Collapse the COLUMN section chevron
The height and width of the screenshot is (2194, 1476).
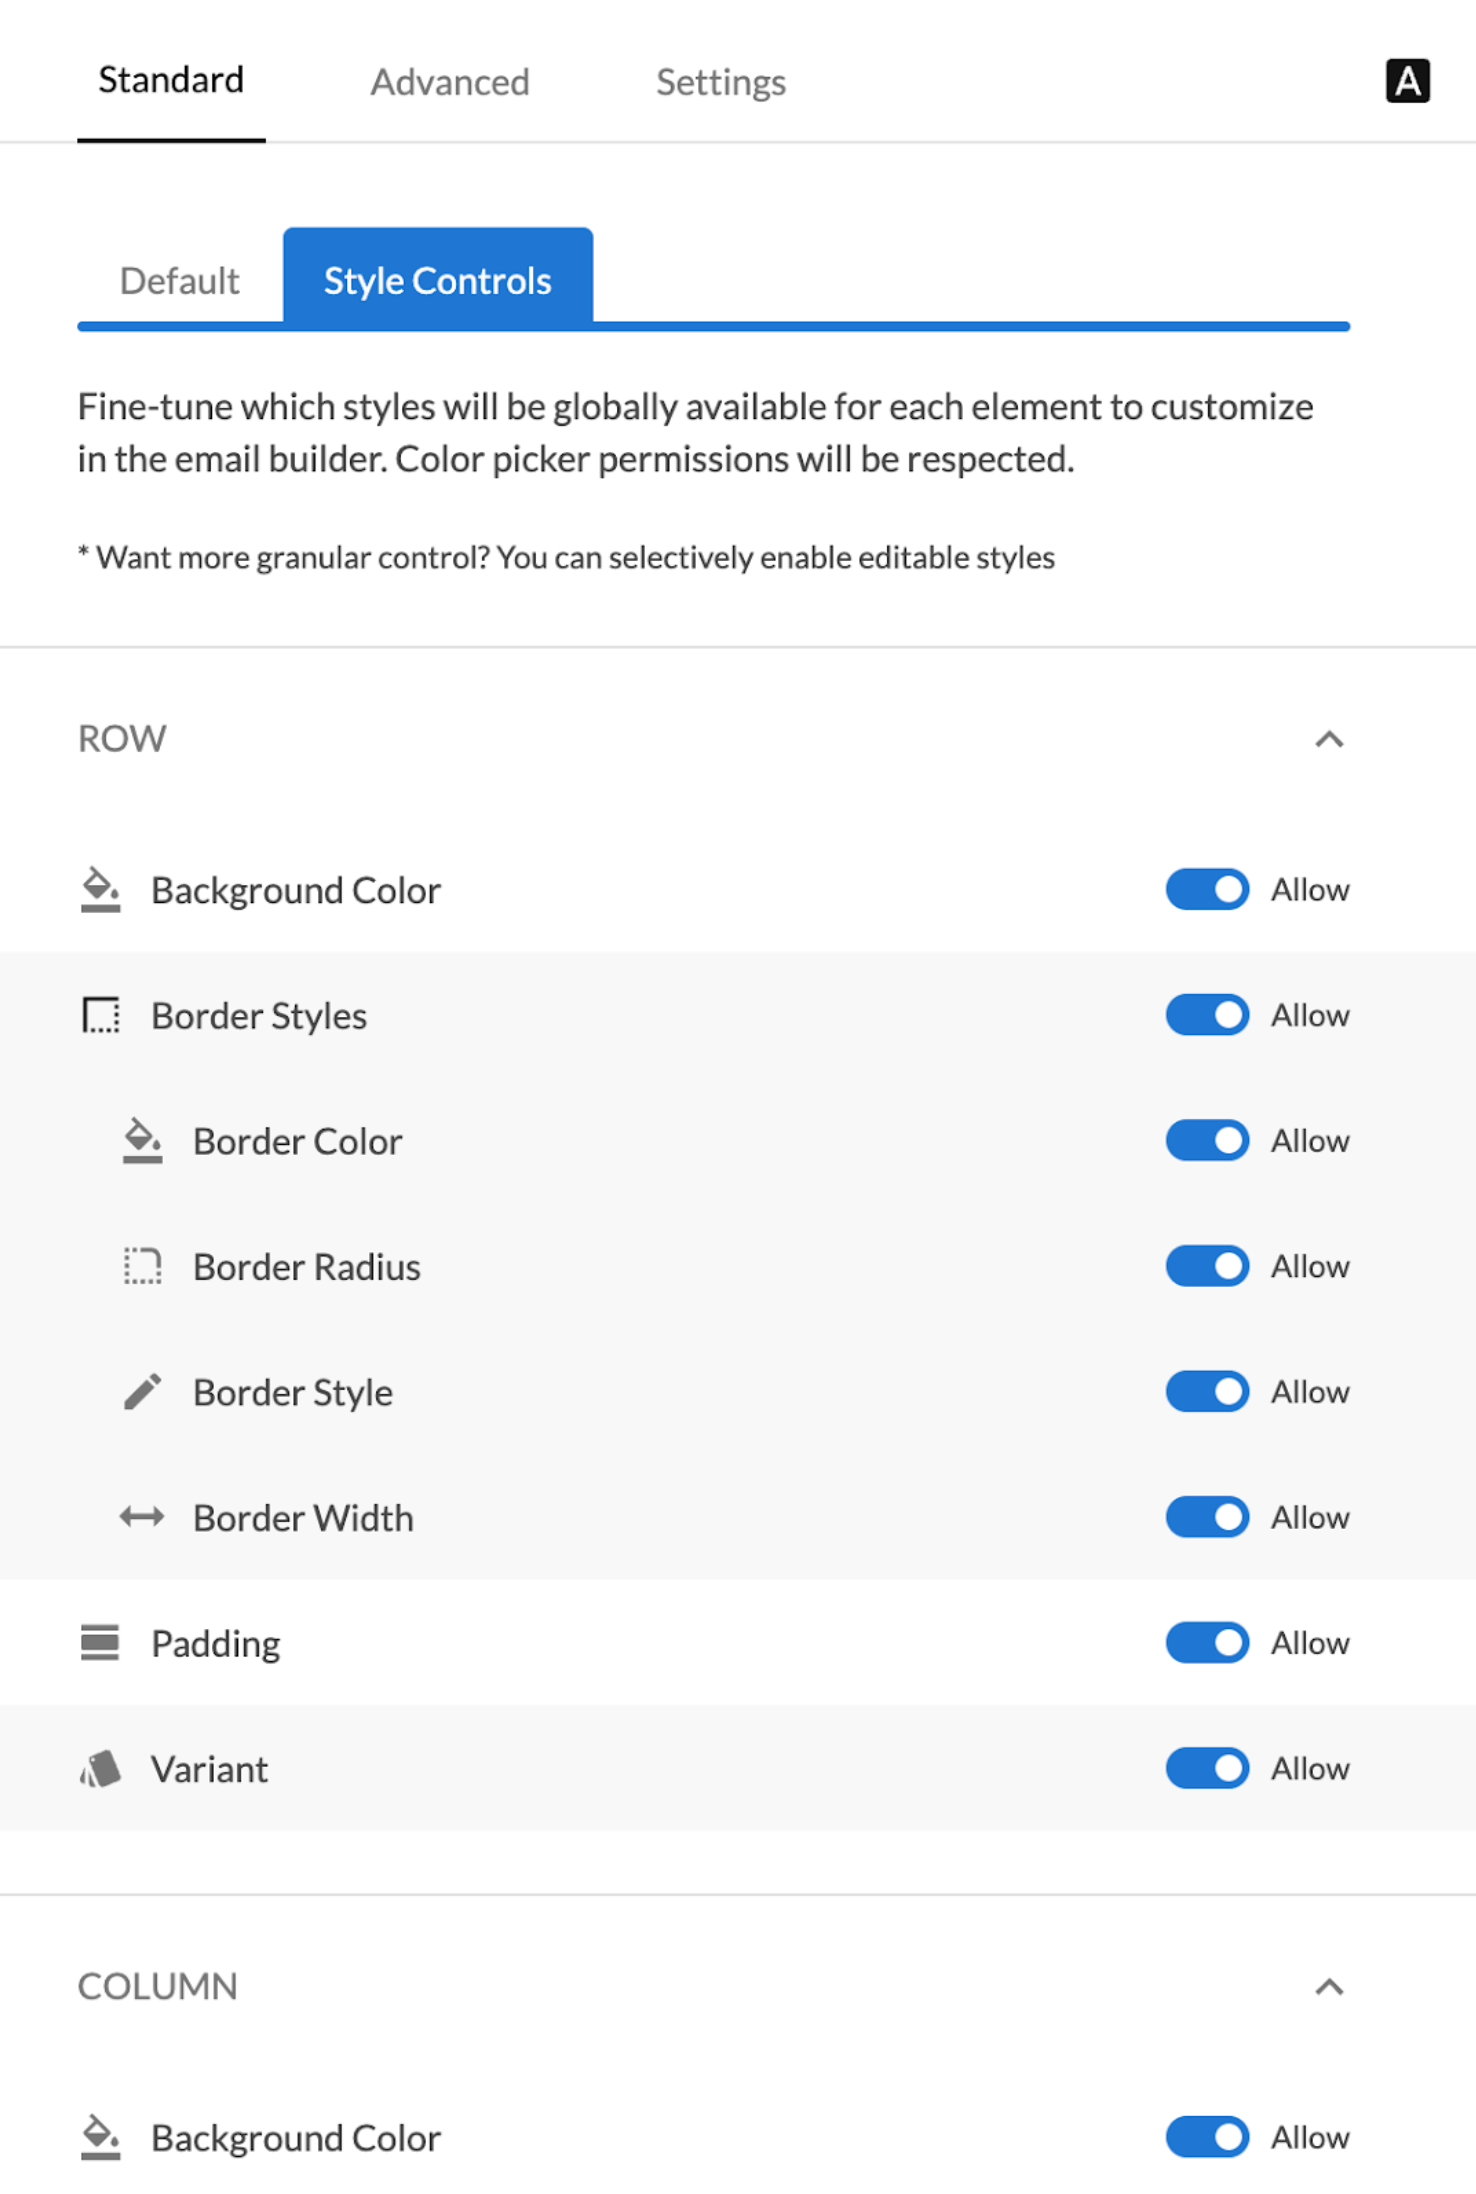(x=1328, y=1986)
